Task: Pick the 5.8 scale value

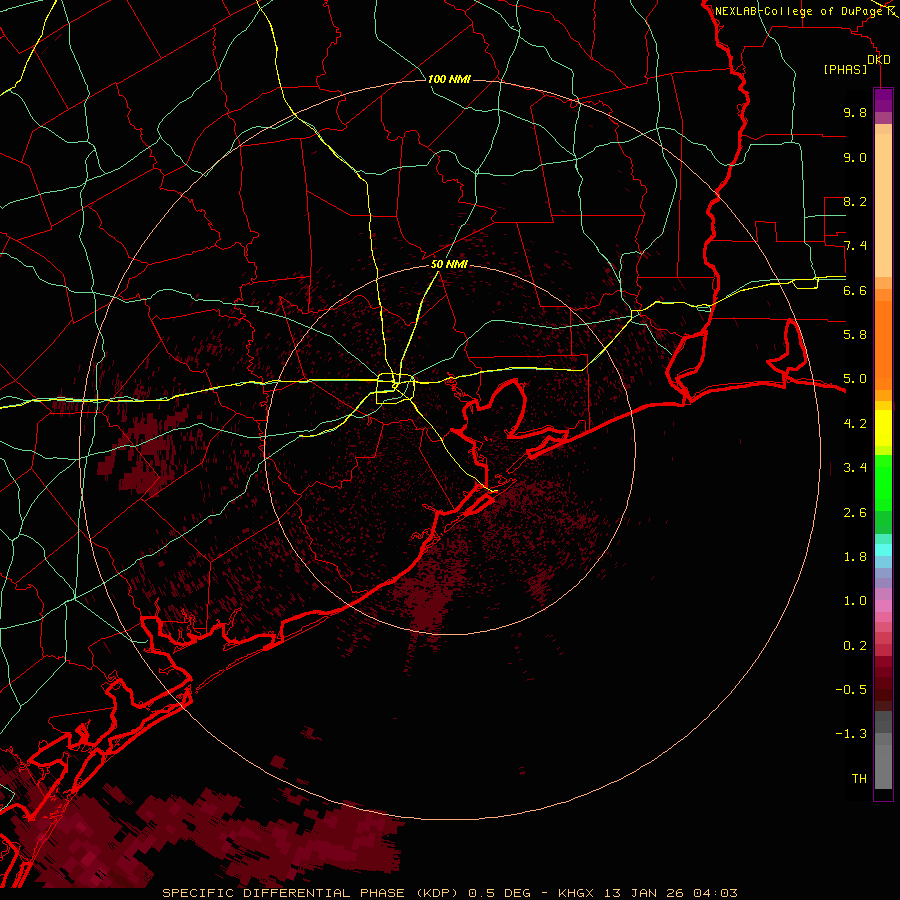Action: (x=855, y=335)
